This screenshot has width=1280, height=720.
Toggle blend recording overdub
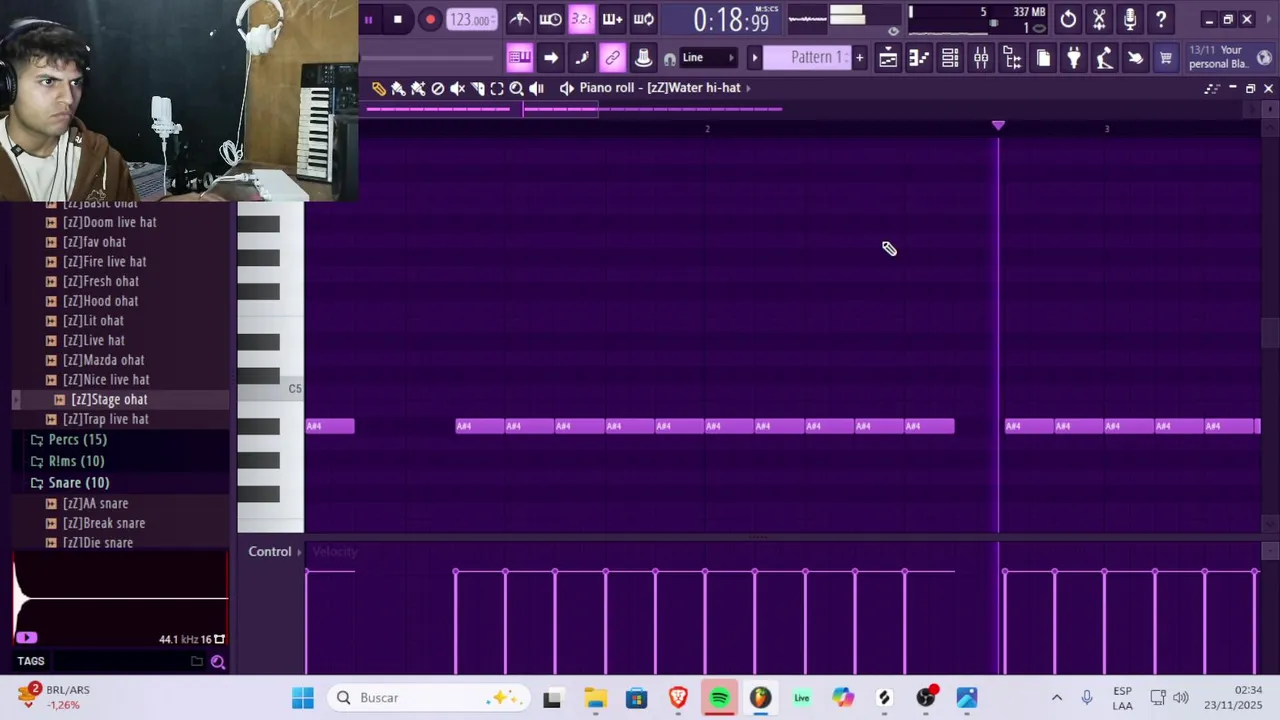(x=612, y=19)
